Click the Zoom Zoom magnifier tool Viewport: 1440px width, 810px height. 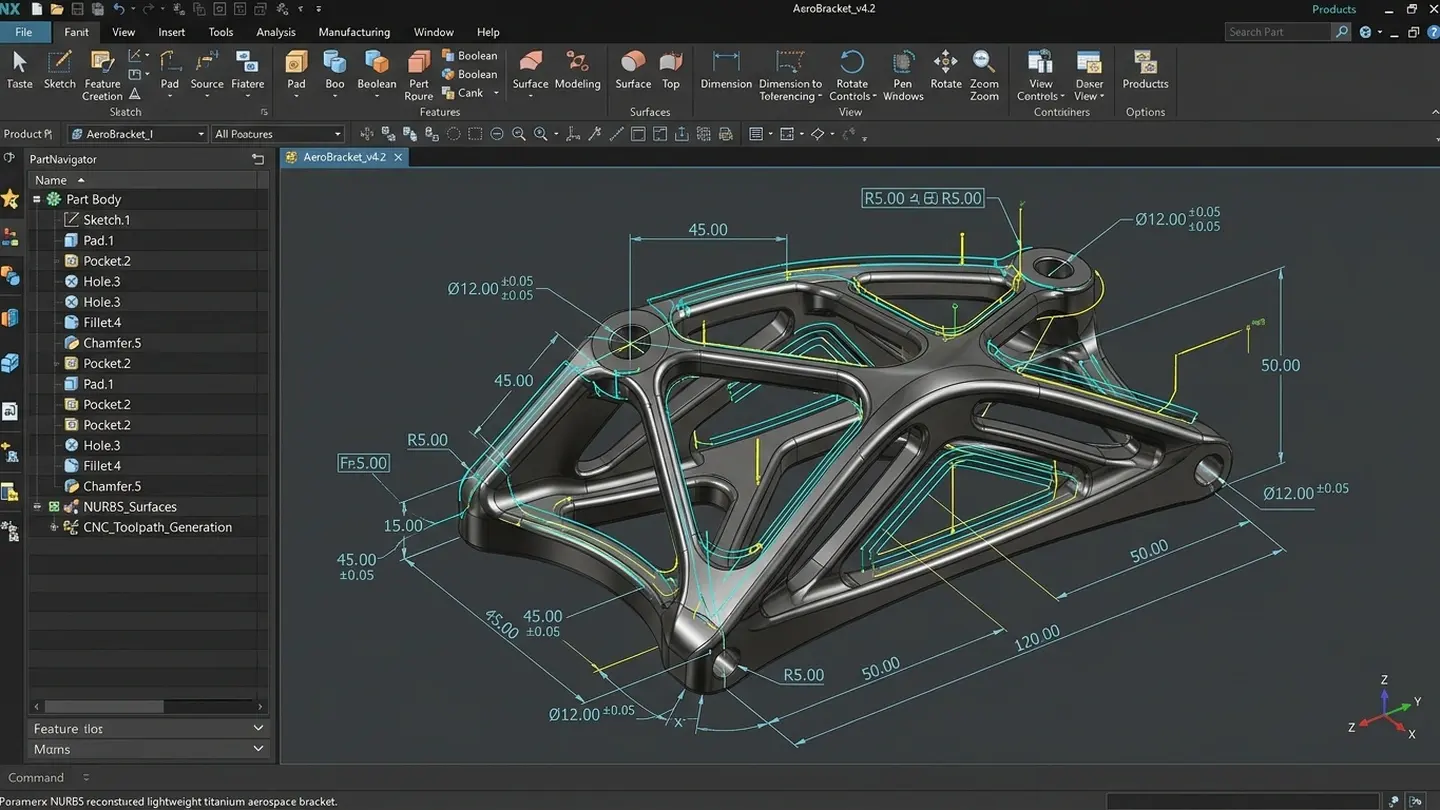[x=984, y=75]
